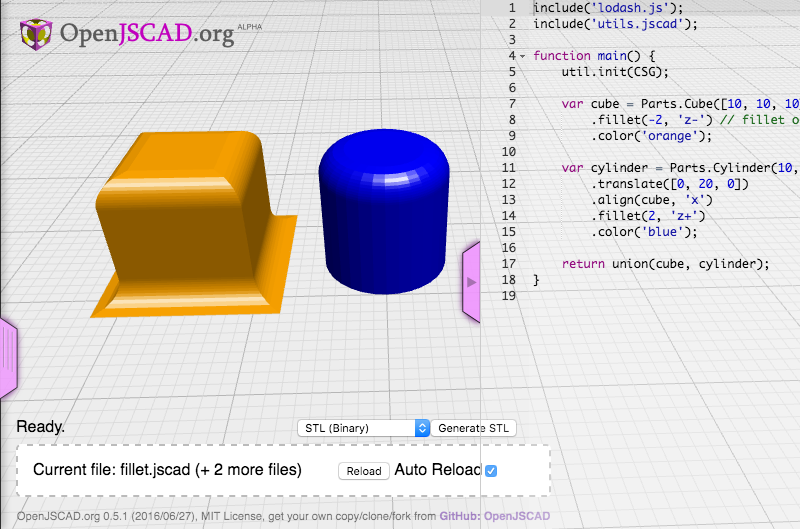Viewport: 800px width, 529px height.
Task: Click line number 1 in editor gutter
Action: pyautogui.click(x=512, y=8)
